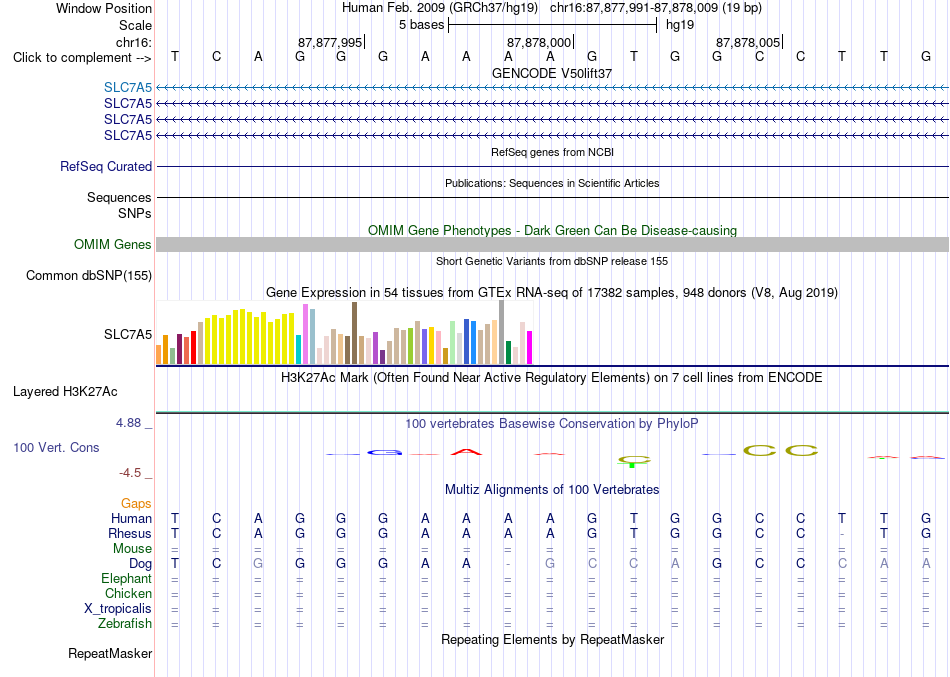Screen dimensions: 950x677
Task: Click the chr16:87,877,991-87,878,009 (19 bp) range text
Action: [656, 8]
